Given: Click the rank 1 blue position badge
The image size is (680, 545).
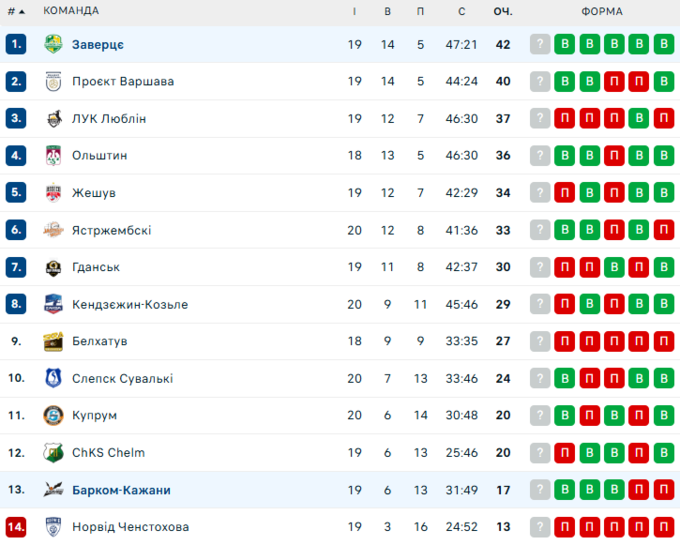Looking at the screenshot, I should click(15, 44).
